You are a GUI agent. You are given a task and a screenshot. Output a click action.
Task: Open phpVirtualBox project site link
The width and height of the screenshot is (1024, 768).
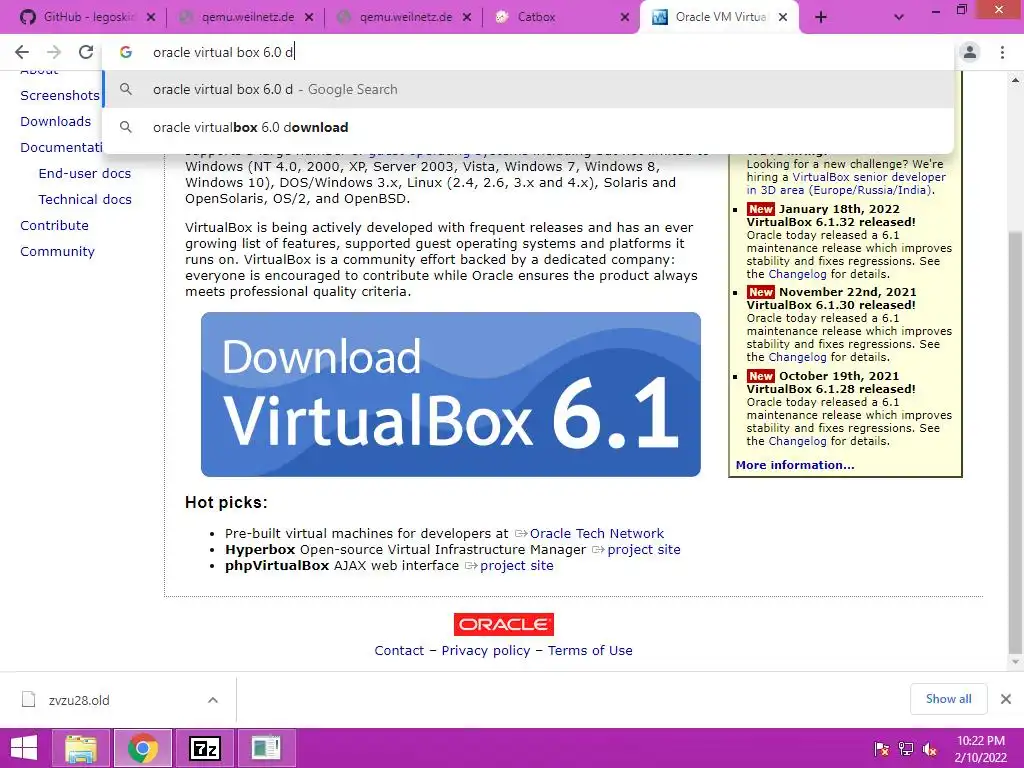coord(517,566)
